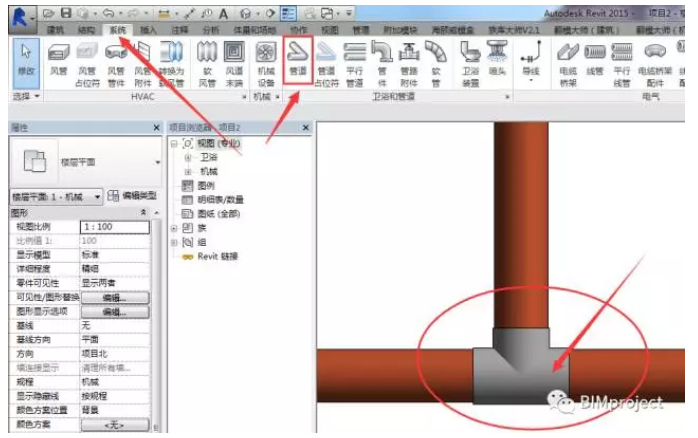The image size is (698, 438).
Task: Pick Pipe Accessory (管路附件) valve tool
Action: pyautogui.click(x=409, y=64)
